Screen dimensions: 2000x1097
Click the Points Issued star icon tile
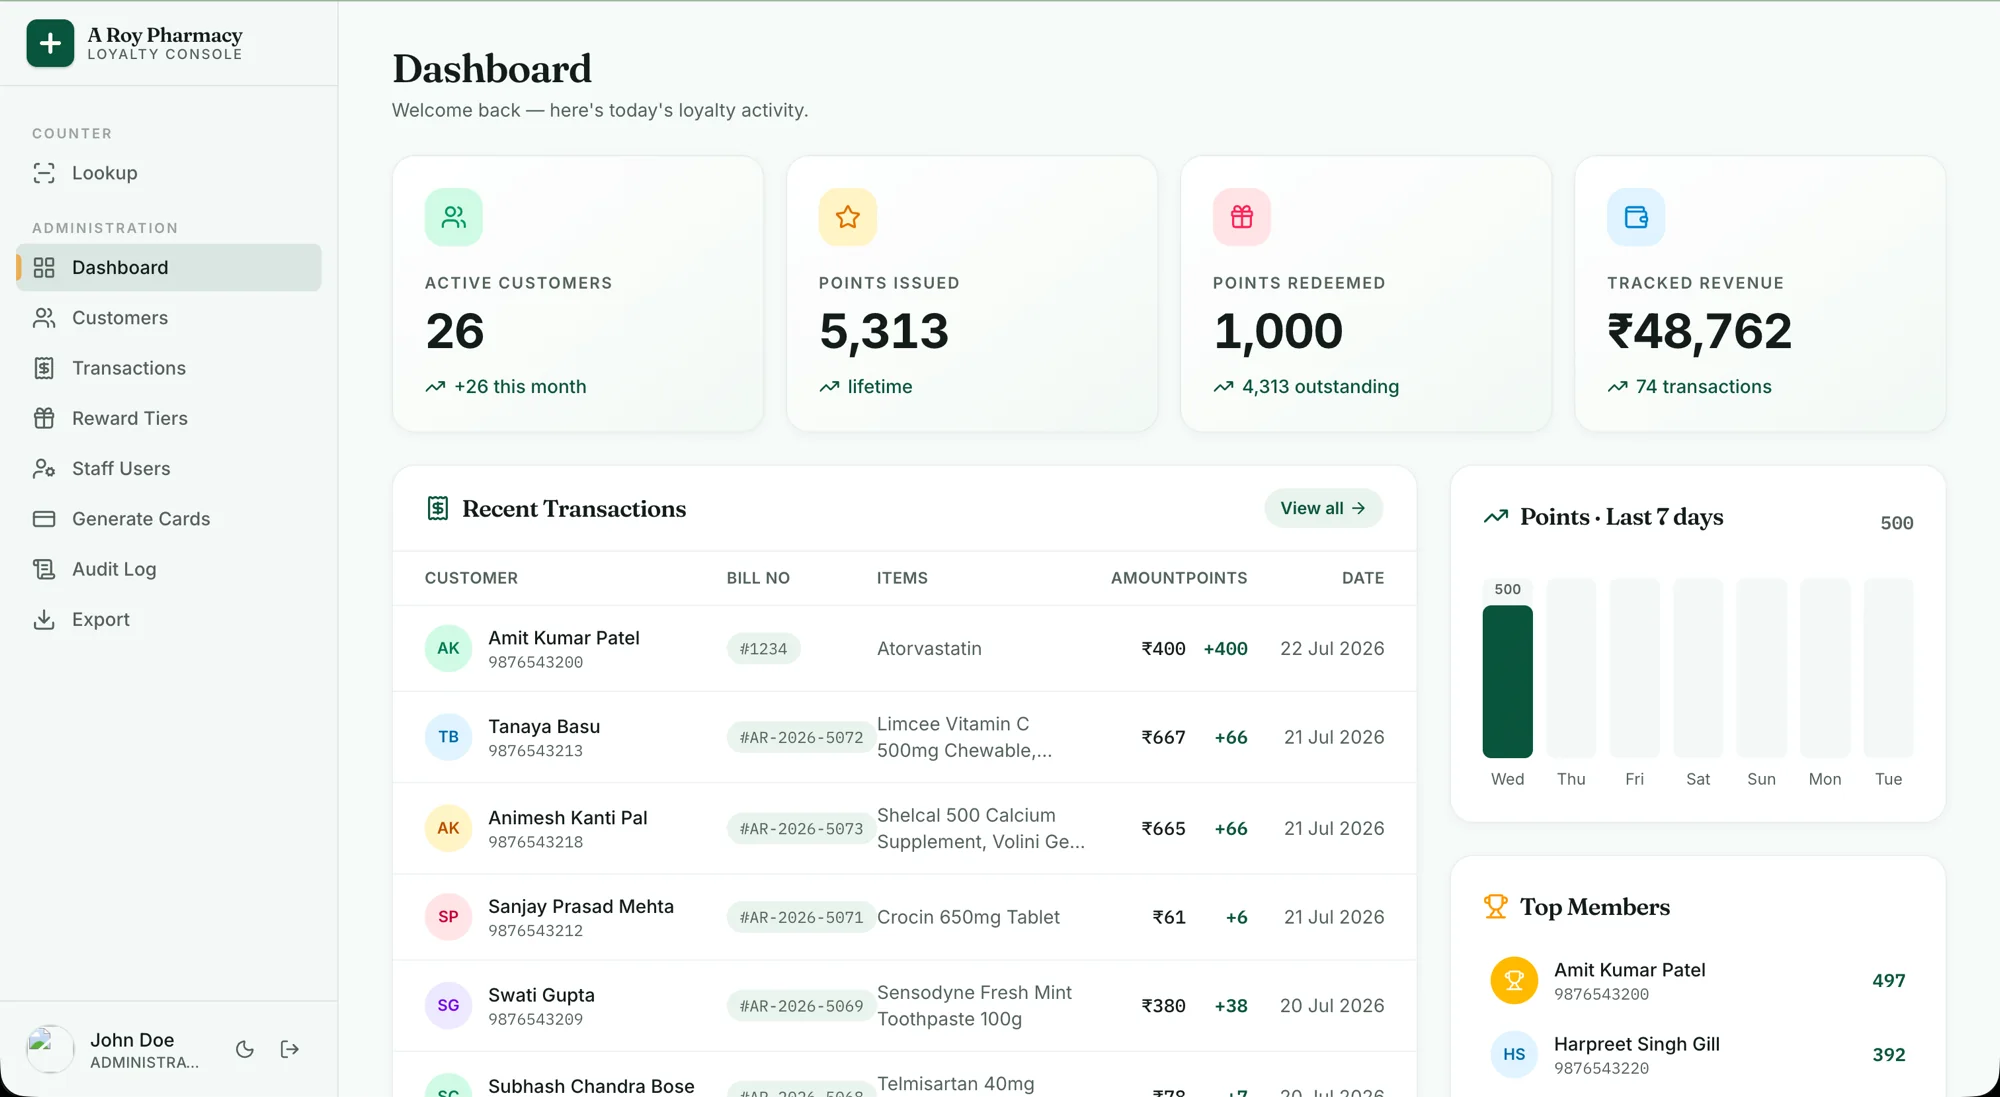coord(848,217)
